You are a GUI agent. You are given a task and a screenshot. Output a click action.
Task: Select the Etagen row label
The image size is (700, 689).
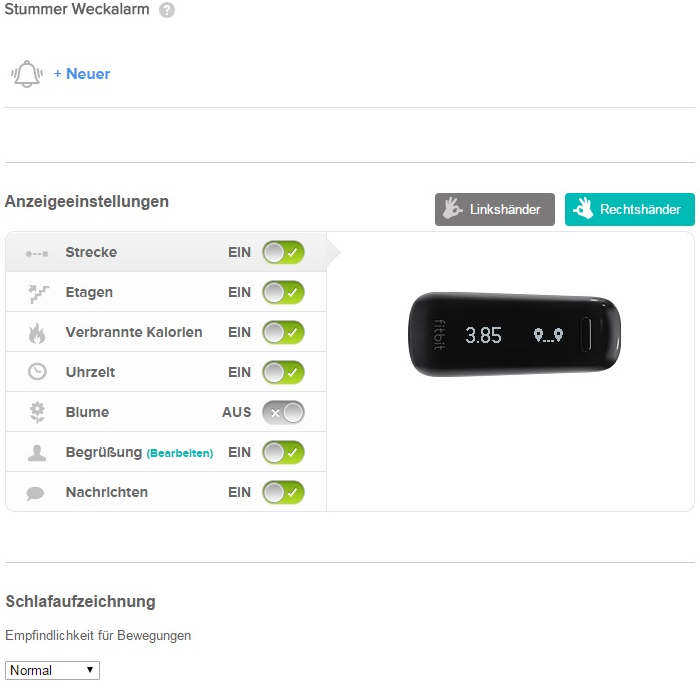[x=89, y=292]
